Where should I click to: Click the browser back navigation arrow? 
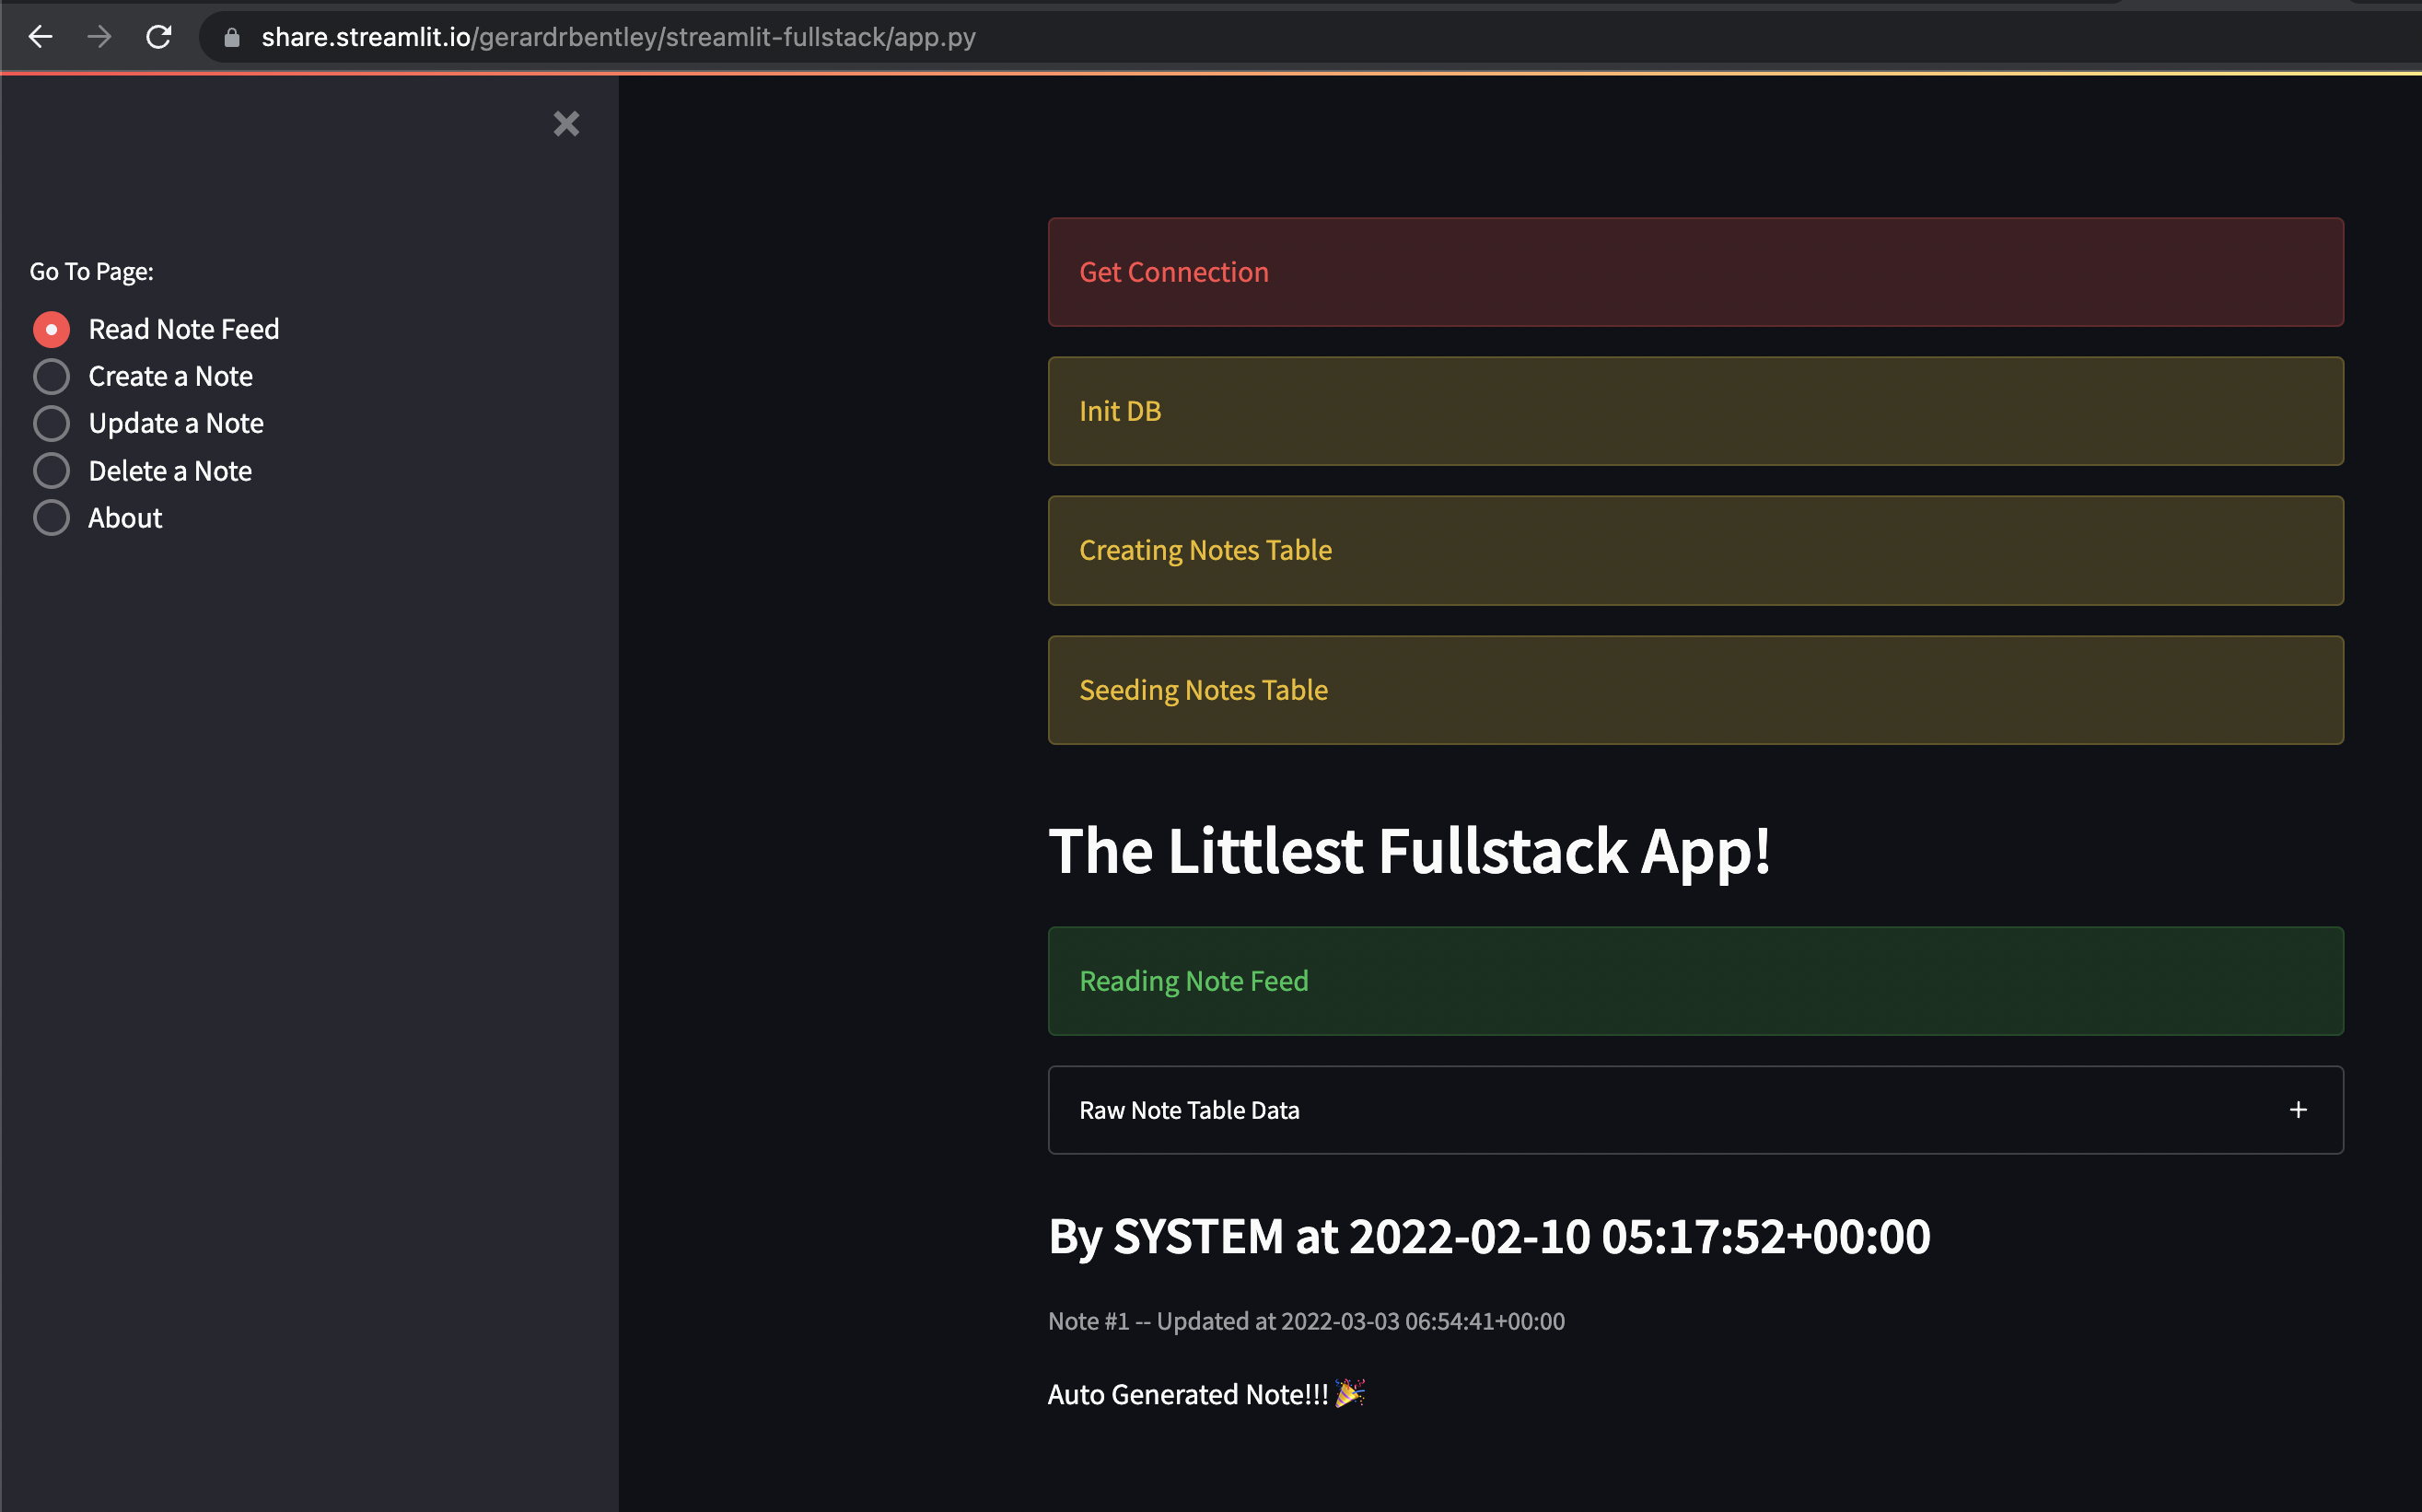coord(40,37)
